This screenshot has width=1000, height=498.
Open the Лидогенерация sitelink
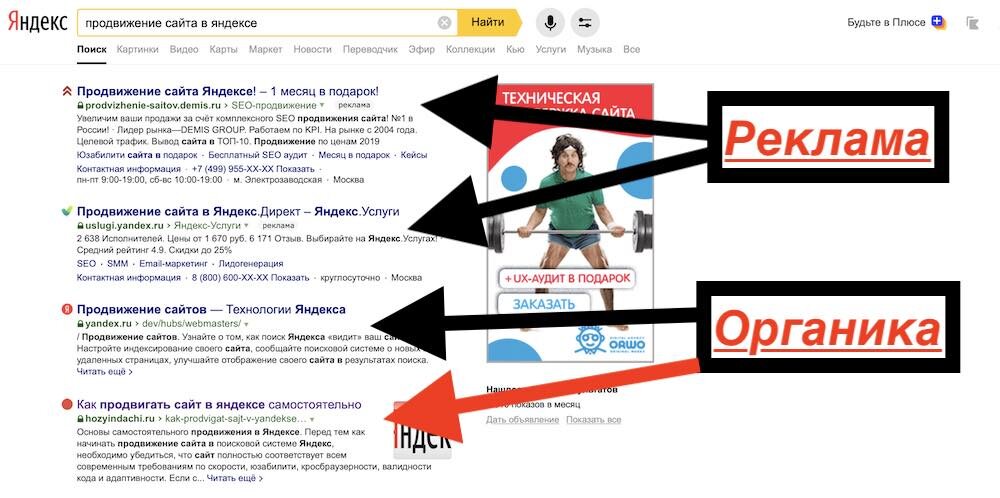(251, 263)
